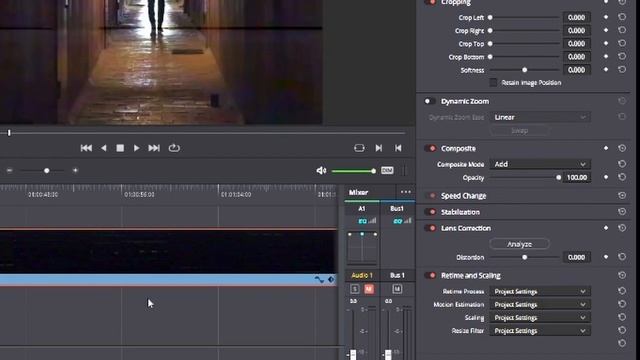Toggle Retime and Scaling section switch
This screenshot has width=640, height=360.
430,276
